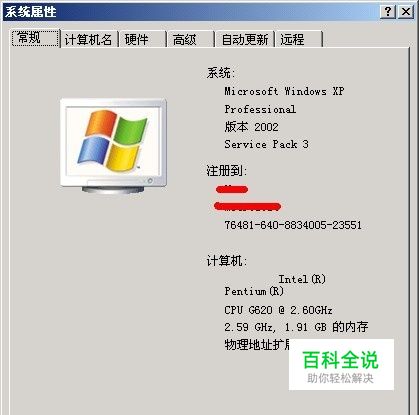Click the Windows XP flag logo
Screen dimensions: 419x415
point(112,140)
